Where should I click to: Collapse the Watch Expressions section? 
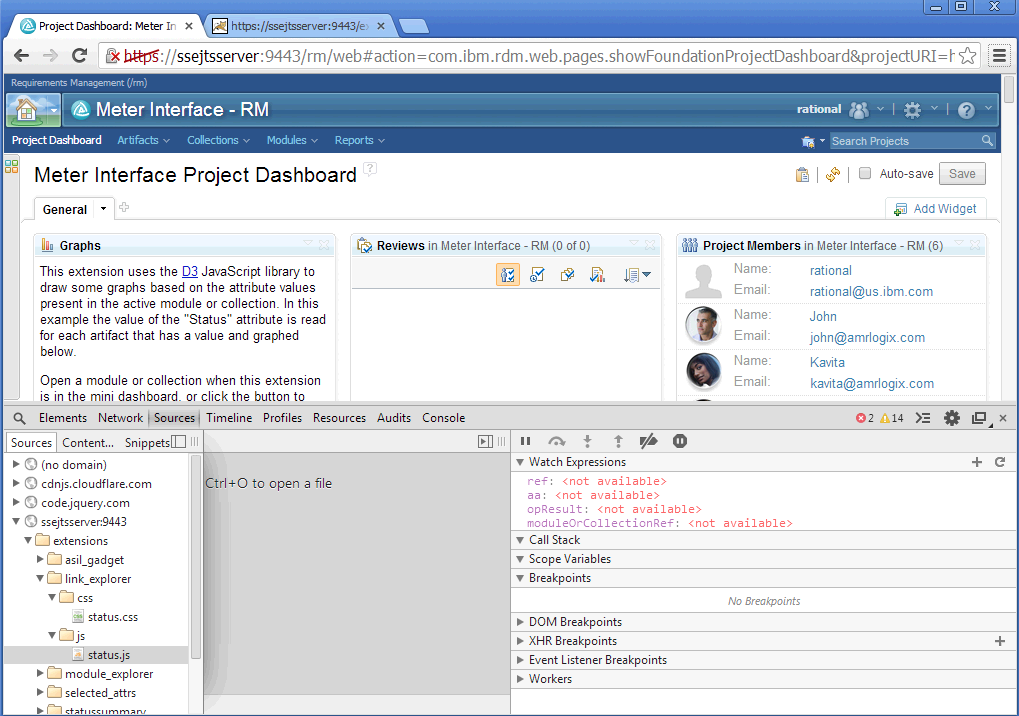pos(520,462)
